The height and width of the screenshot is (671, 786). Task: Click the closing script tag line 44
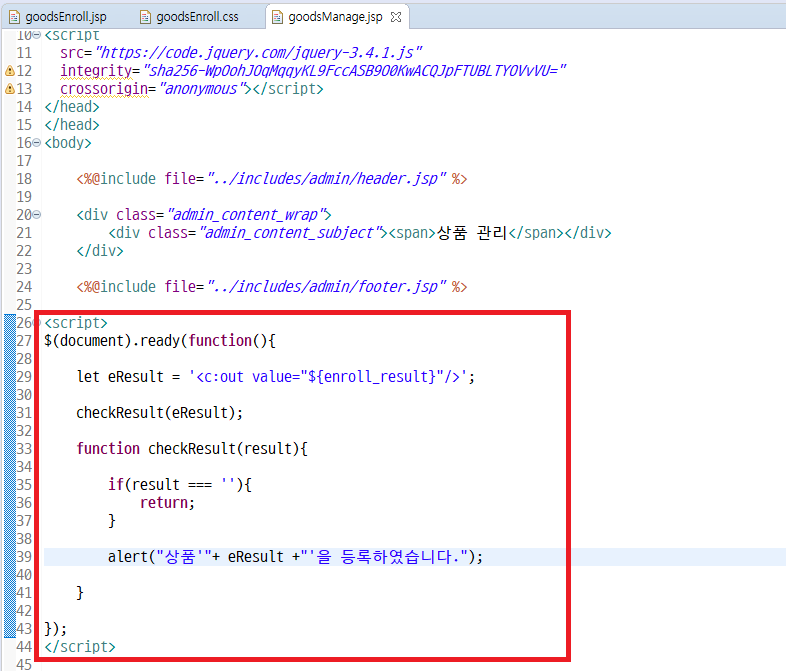[80, 647]
